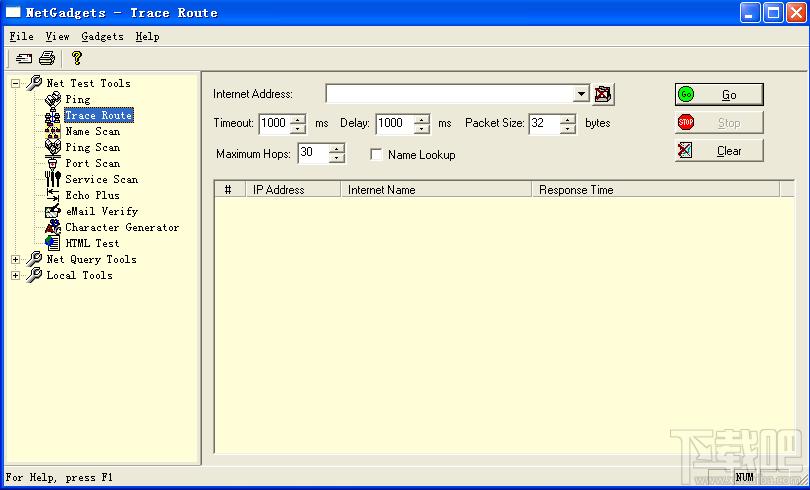The height and width of the screenshot is (490, 810).
Task: Enable the Name Lookup checkbox
Action: pos(377,154)
